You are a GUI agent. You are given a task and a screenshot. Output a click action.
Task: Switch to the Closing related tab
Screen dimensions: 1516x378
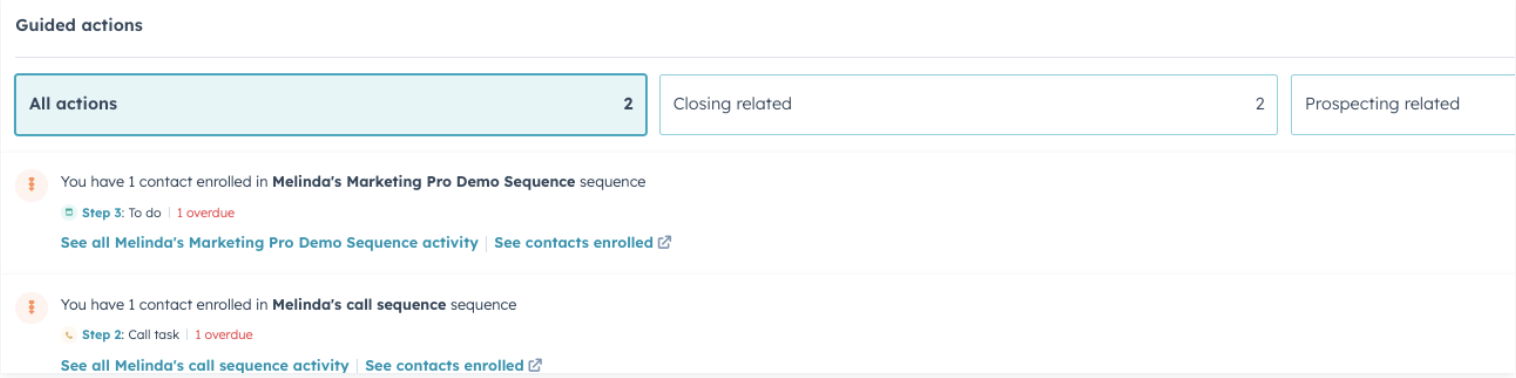tap(968, 104)
